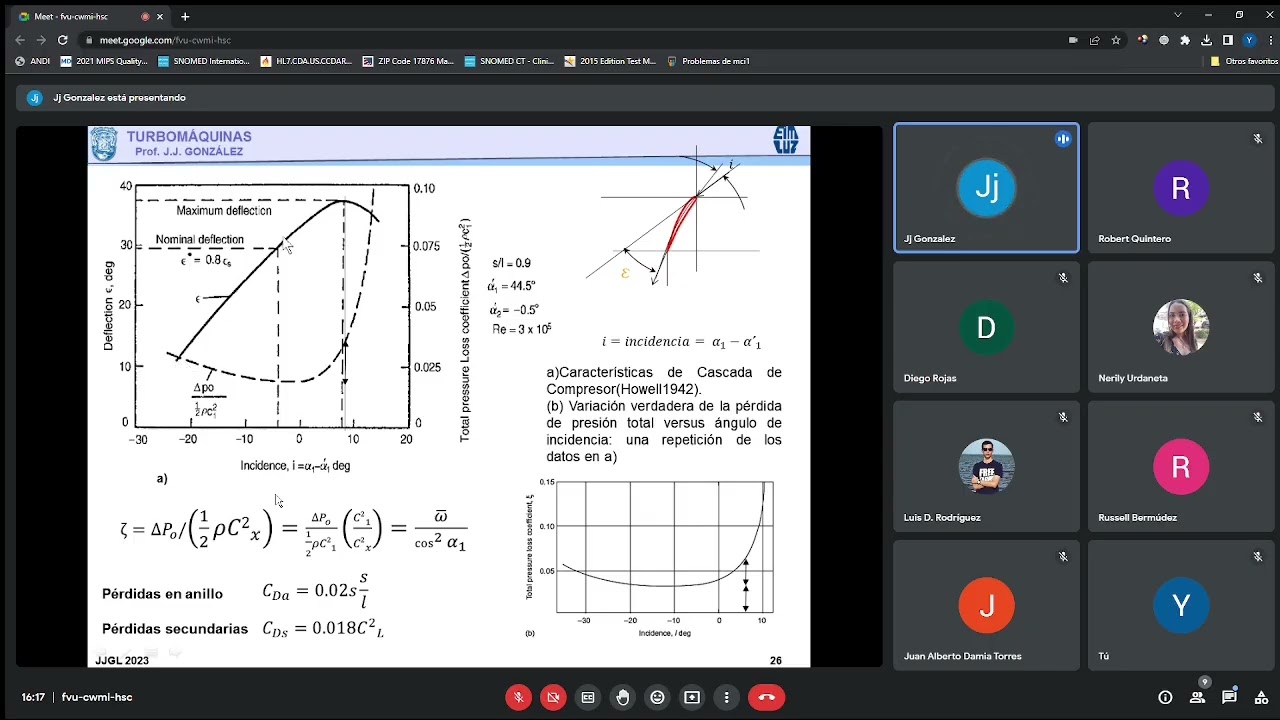Click Juan Alberto Damia Torres tile

986,605
